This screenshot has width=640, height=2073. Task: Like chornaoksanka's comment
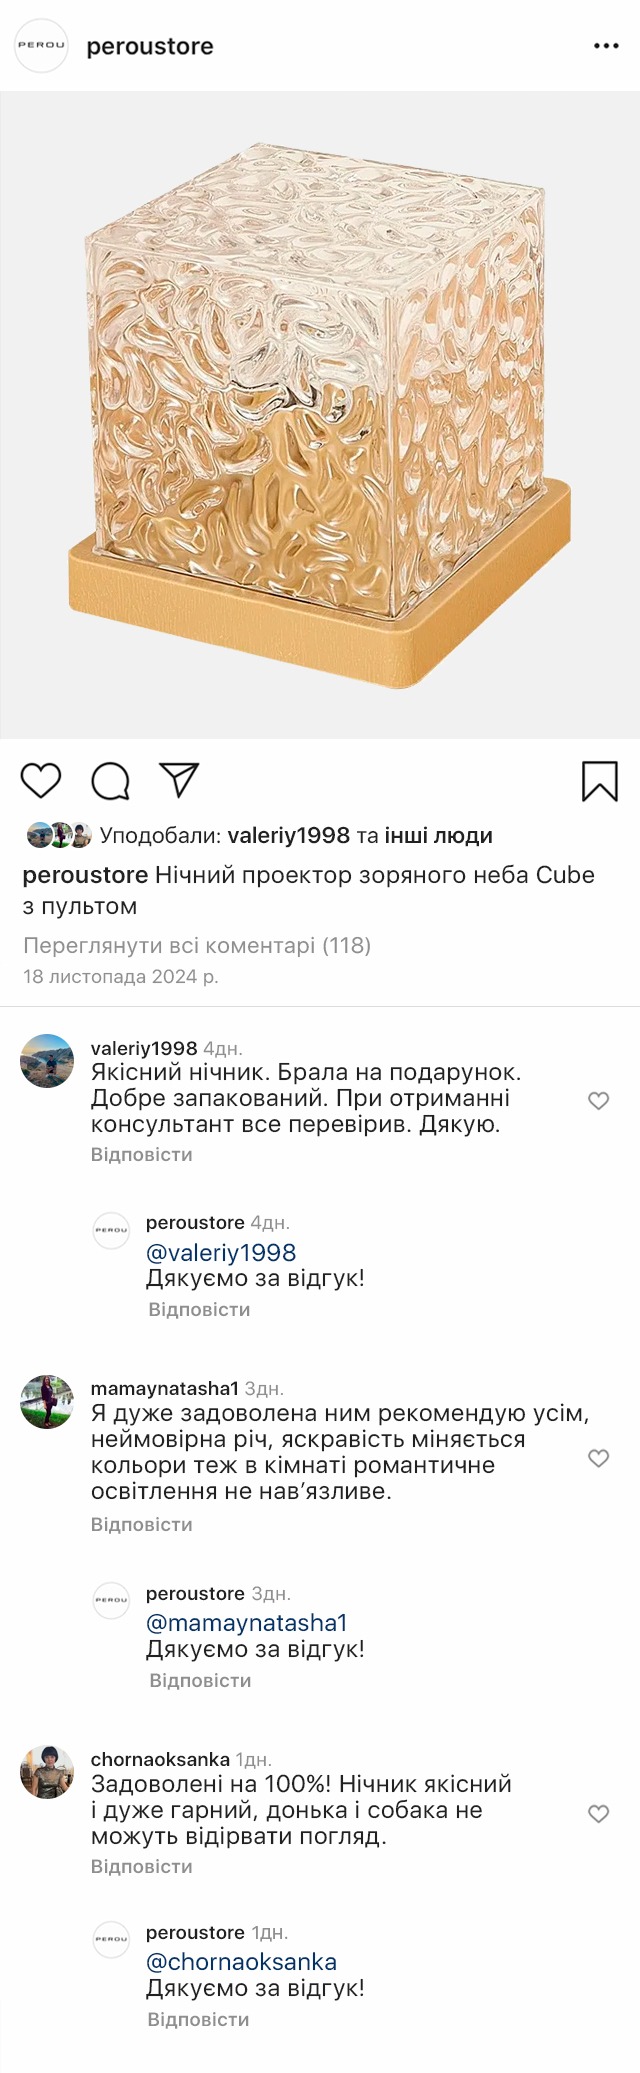click(x=598, y=1814)
